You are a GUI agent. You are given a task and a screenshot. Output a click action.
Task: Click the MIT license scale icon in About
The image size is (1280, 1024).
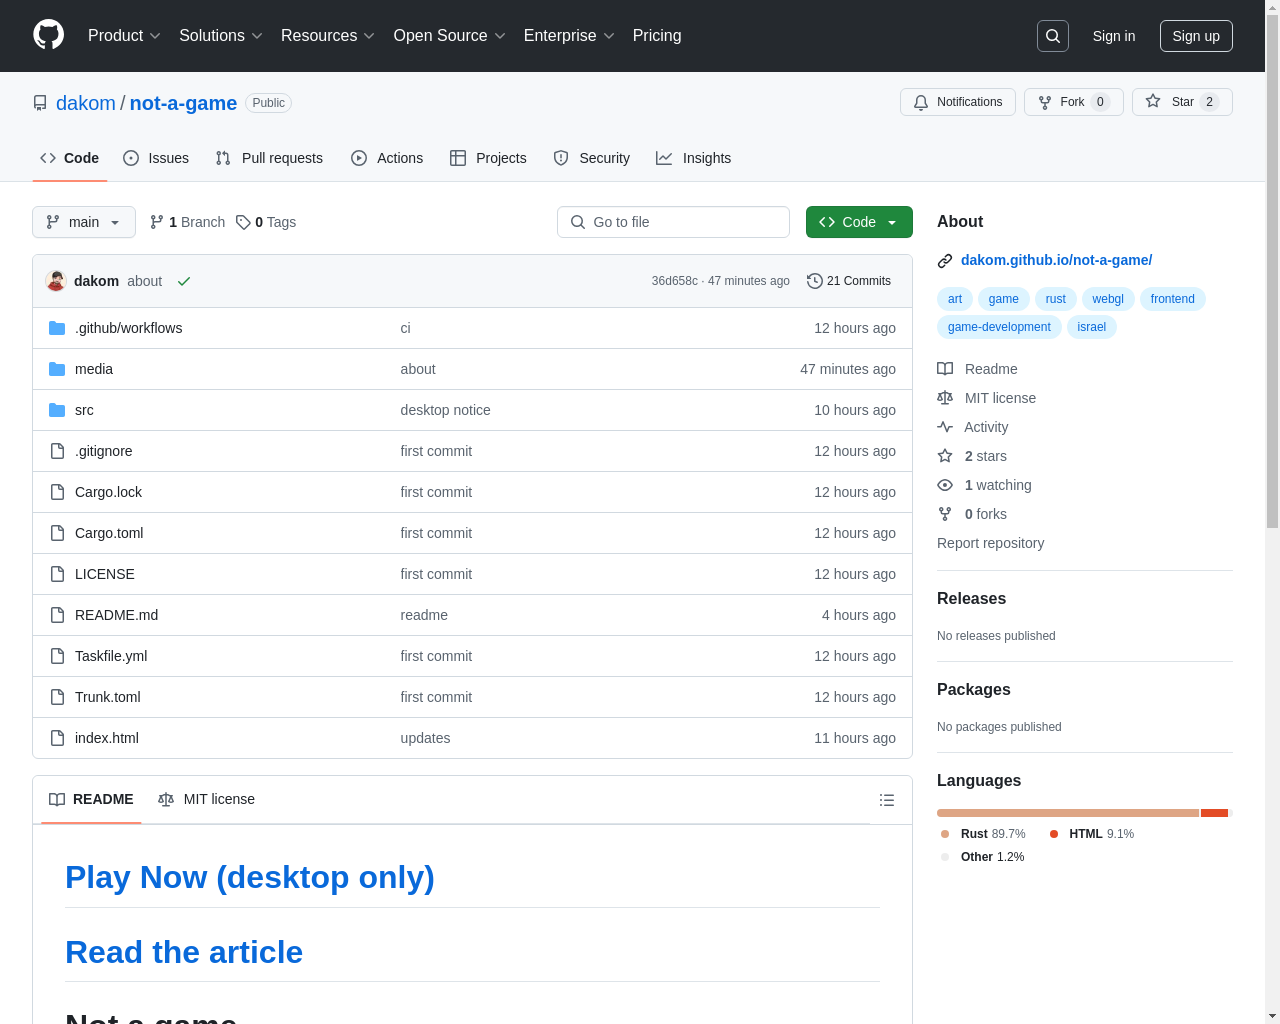click(945, 398)
